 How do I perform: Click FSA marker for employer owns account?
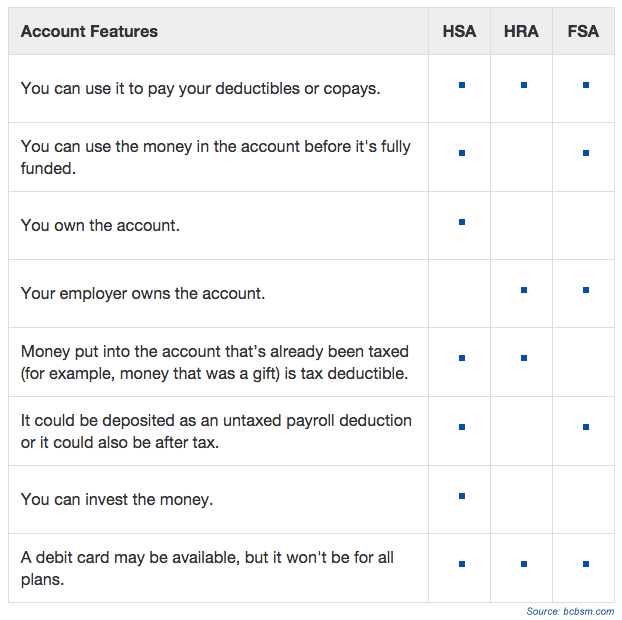(x=586, y=290)
